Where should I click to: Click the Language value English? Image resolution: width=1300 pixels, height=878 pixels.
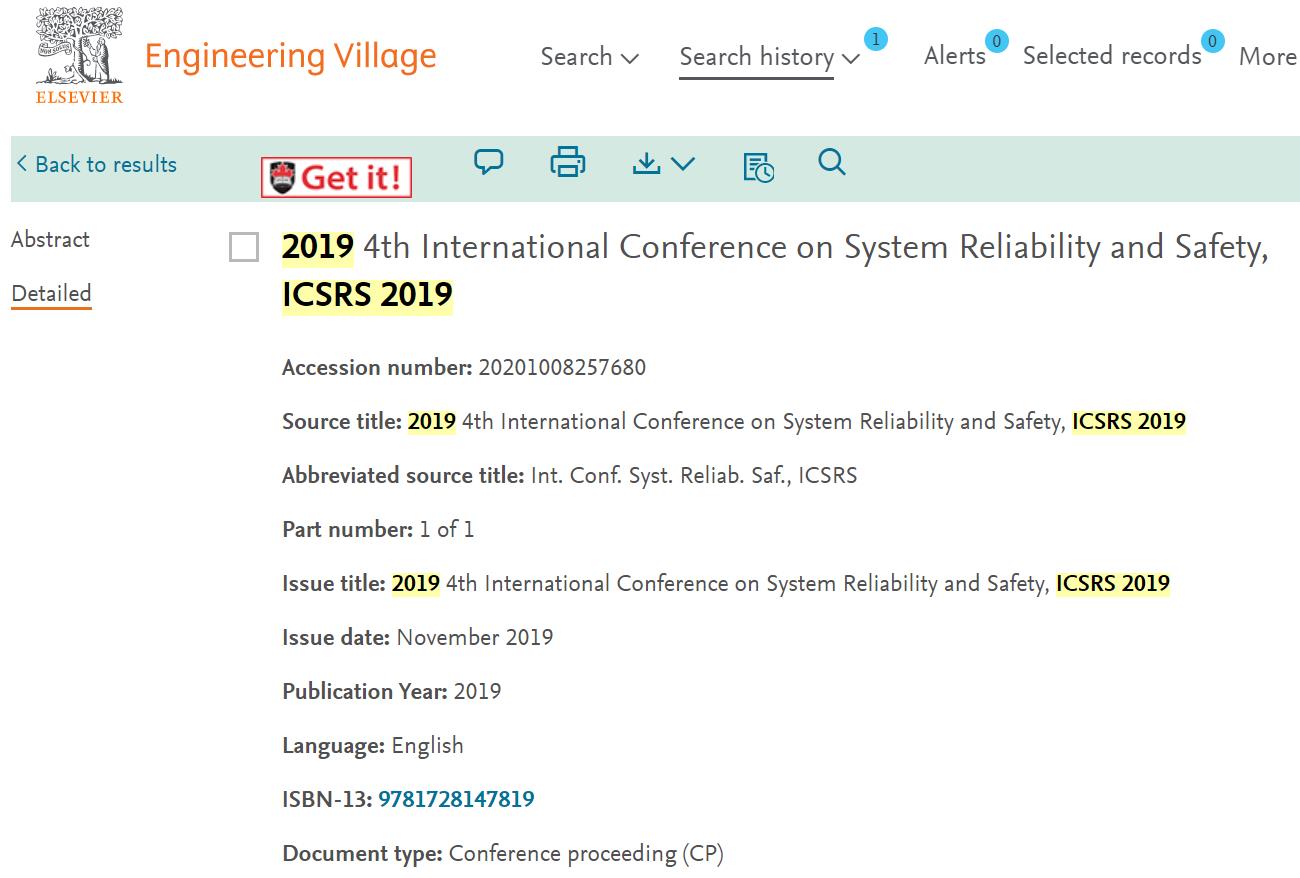point(428,746)
